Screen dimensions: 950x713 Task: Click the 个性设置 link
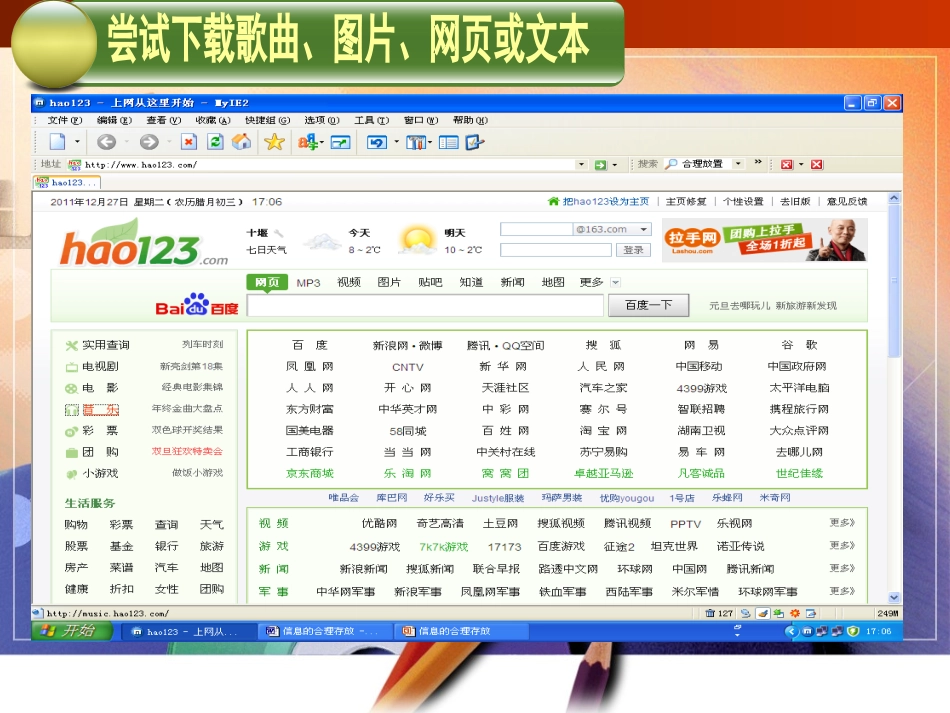[743, 201]
